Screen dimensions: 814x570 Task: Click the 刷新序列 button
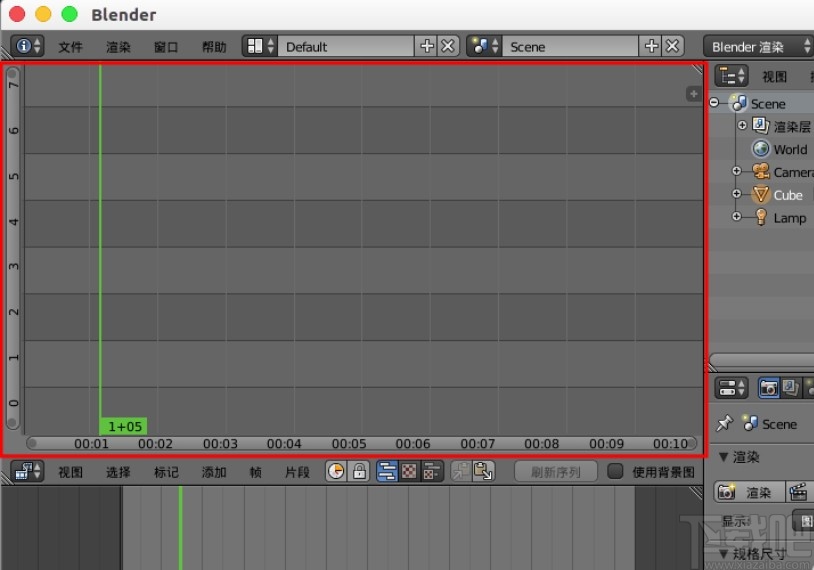(555, 471)
